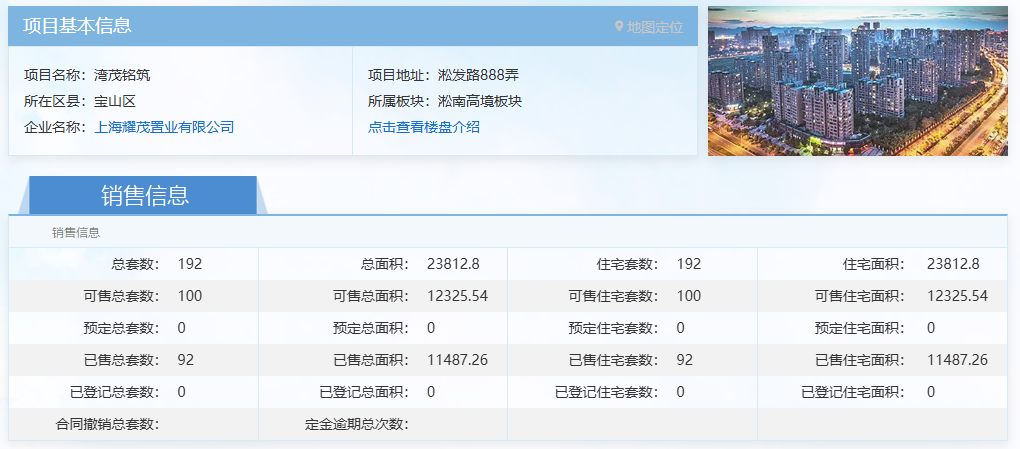
Task: Click the 预定住宅套数 label
Action: click(x=613, y=328)
